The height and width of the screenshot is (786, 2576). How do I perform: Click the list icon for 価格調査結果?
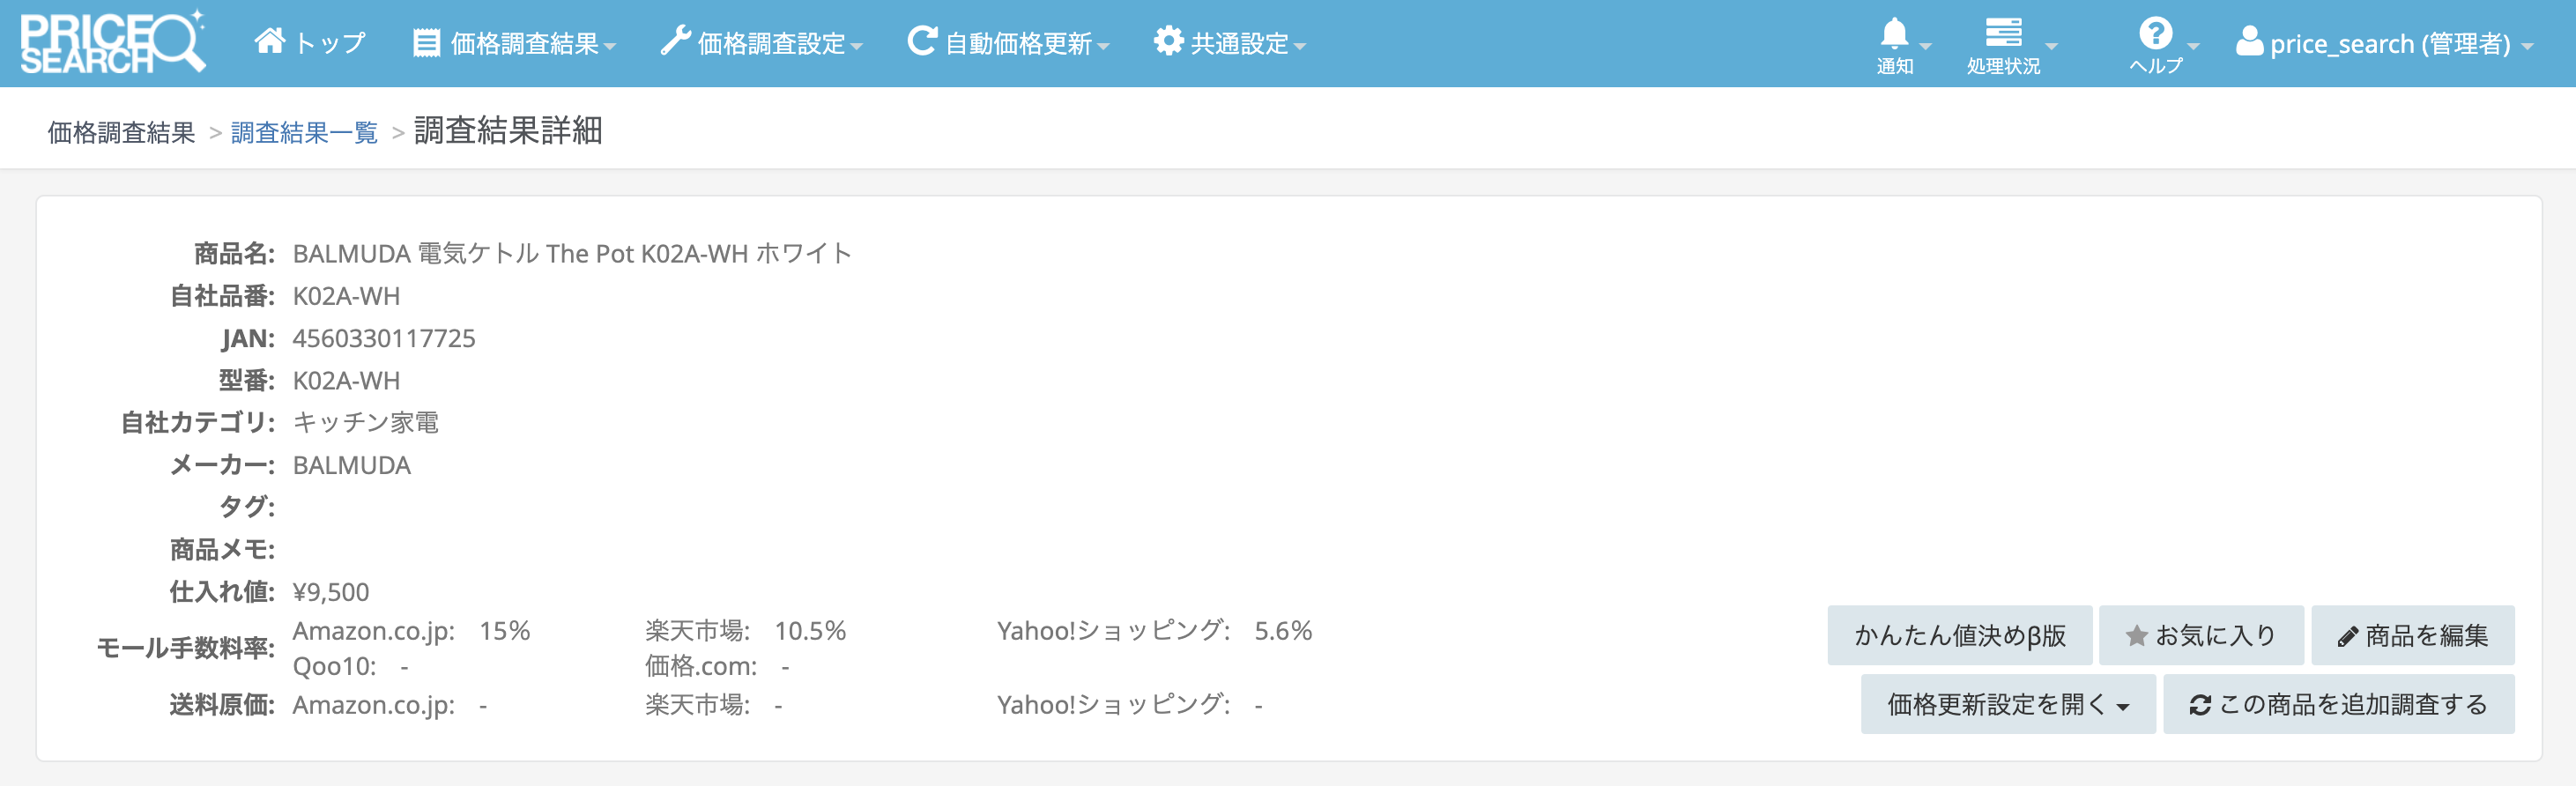(x=426, y=43)
